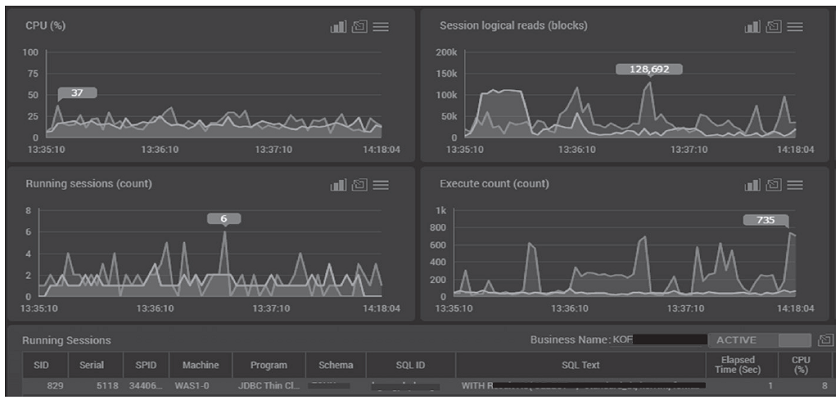
Task: Open Session logical reads panel options menu
Action: (794, 27)
